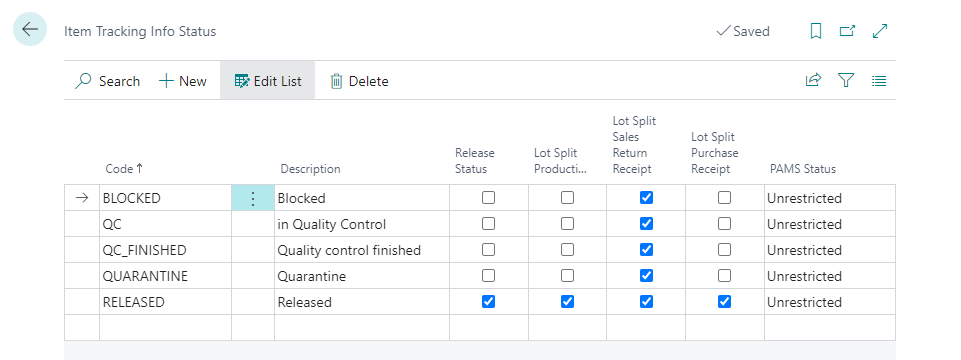
Task: Click the PAMS Status column header
Action: (803, 169)
